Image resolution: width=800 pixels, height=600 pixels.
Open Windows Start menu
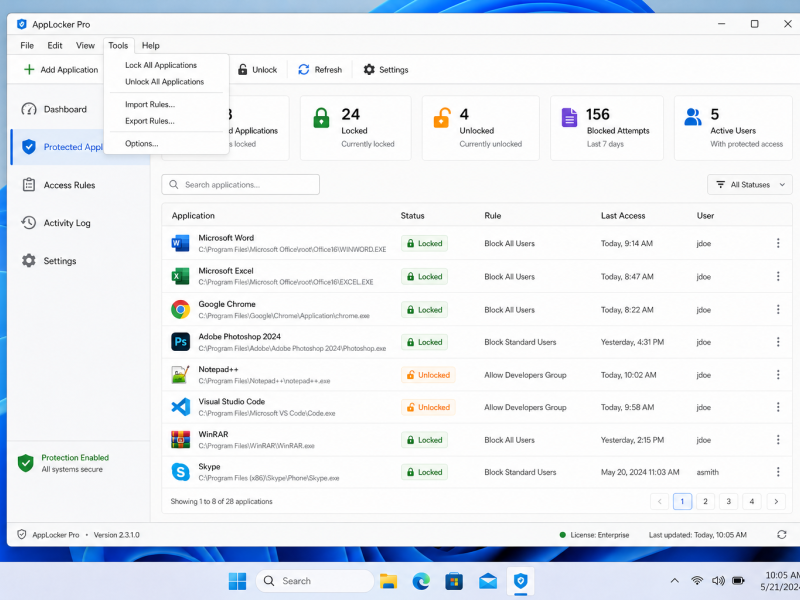(237, 581)
